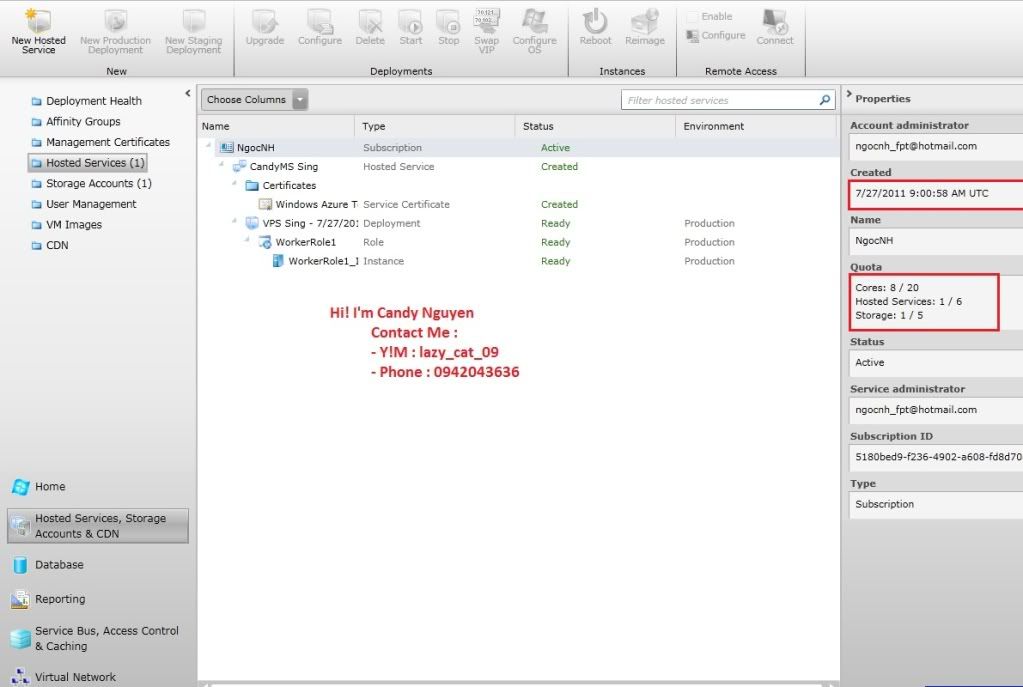Collapse the NgocNH subscription node
Screen dimensions: 1023x687
click(x=209, y=145)
